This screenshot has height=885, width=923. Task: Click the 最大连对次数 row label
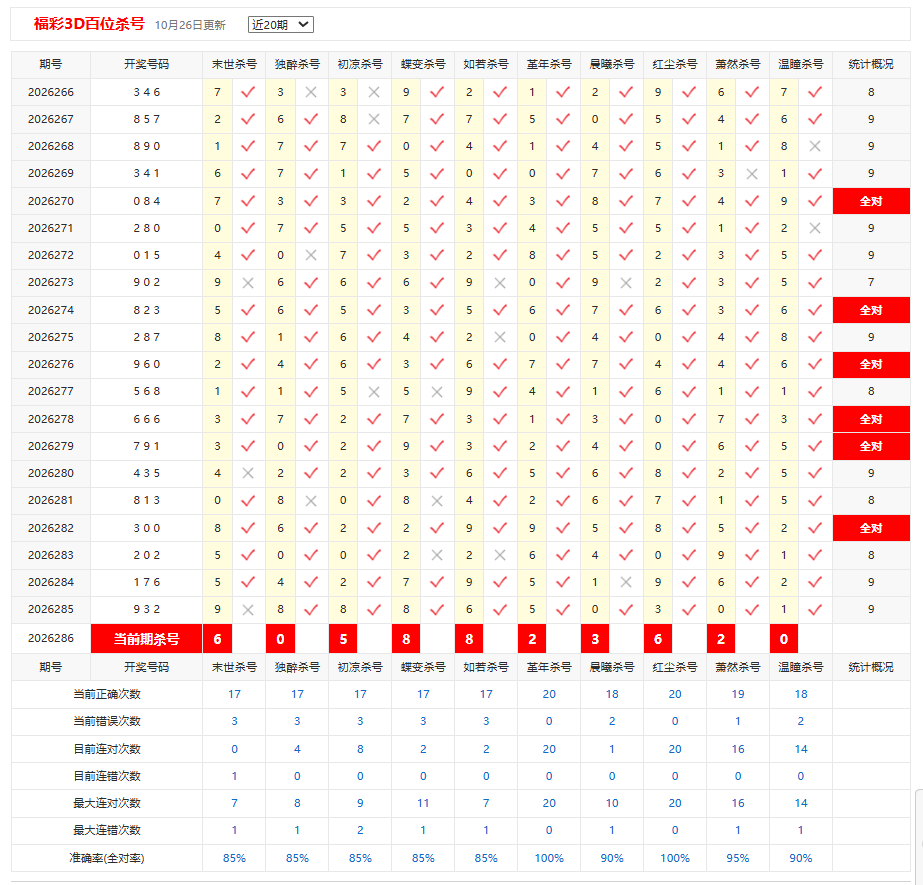click(107, 803)
